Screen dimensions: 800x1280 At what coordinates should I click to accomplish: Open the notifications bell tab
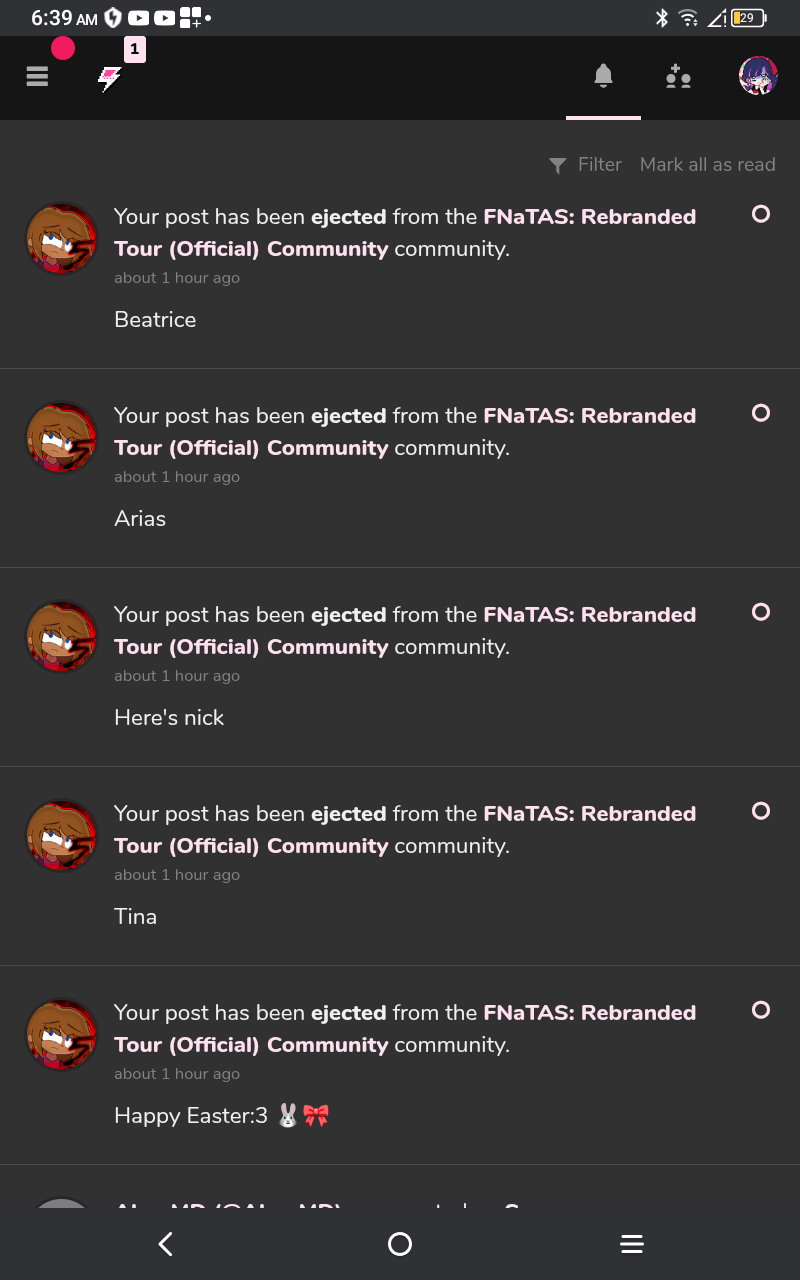tap(603, 76)
